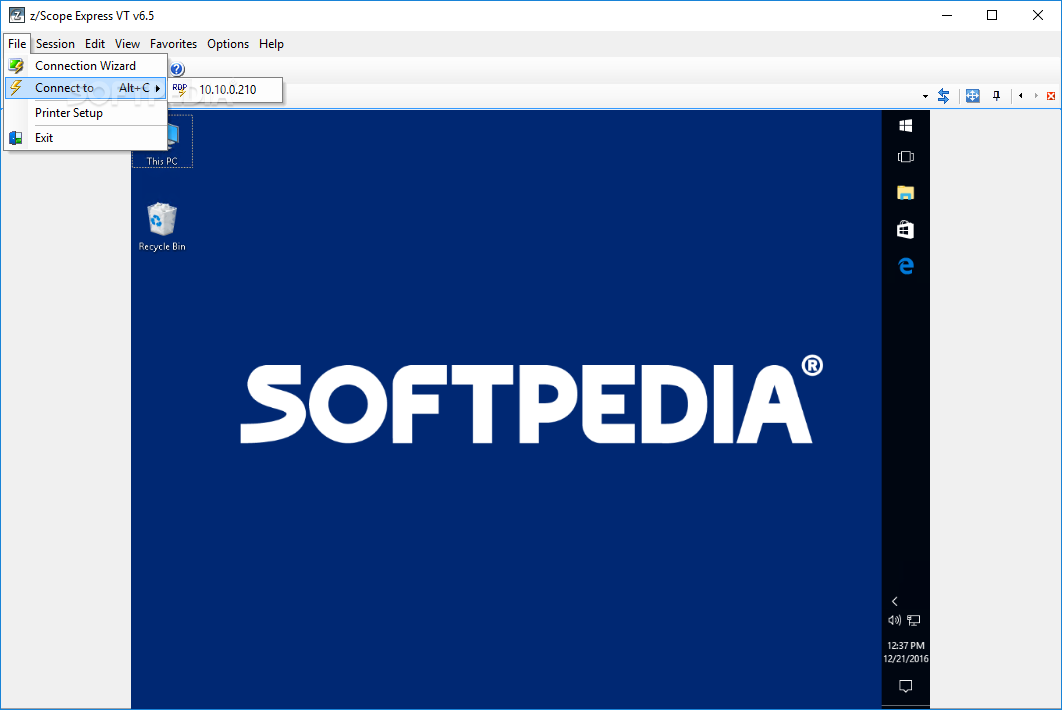1062x710 pixels.
Task: Open the Help menu
Action: [x=272, y=44]
